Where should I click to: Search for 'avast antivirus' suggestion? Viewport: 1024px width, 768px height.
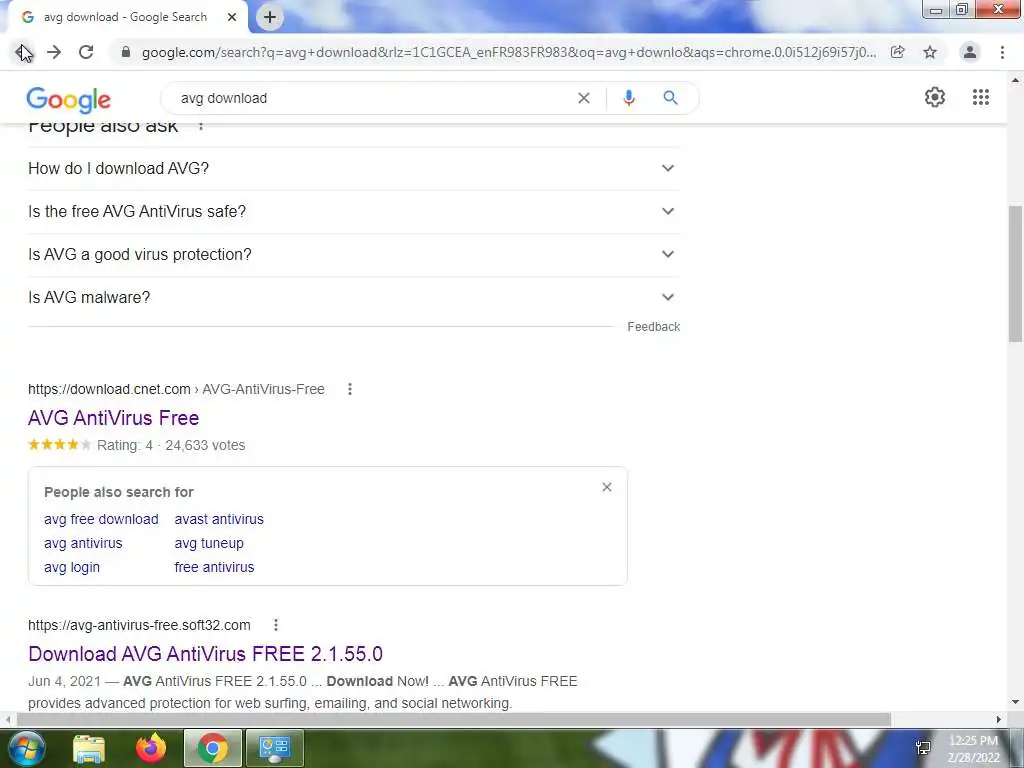pos(219,519)
